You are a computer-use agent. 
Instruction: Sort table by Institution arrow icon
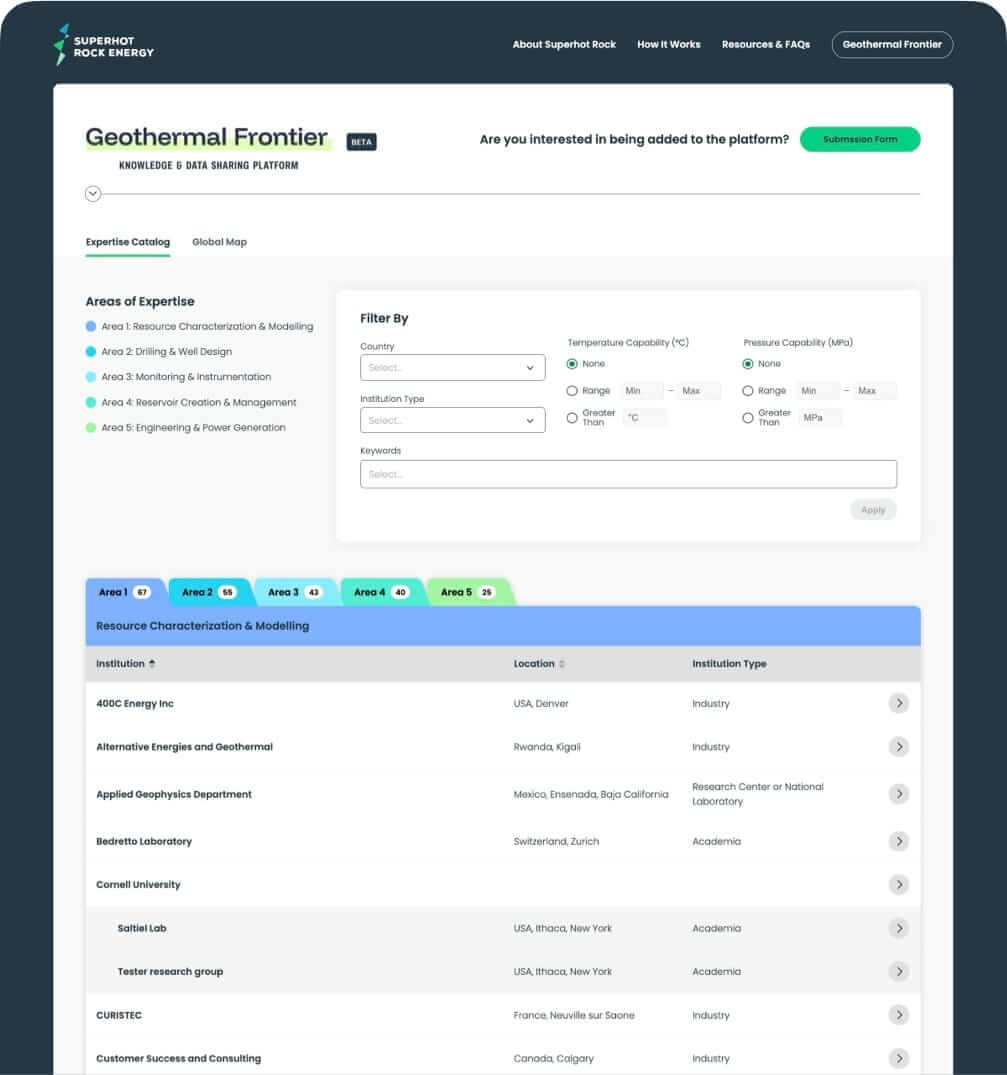[x=152, y=664]
